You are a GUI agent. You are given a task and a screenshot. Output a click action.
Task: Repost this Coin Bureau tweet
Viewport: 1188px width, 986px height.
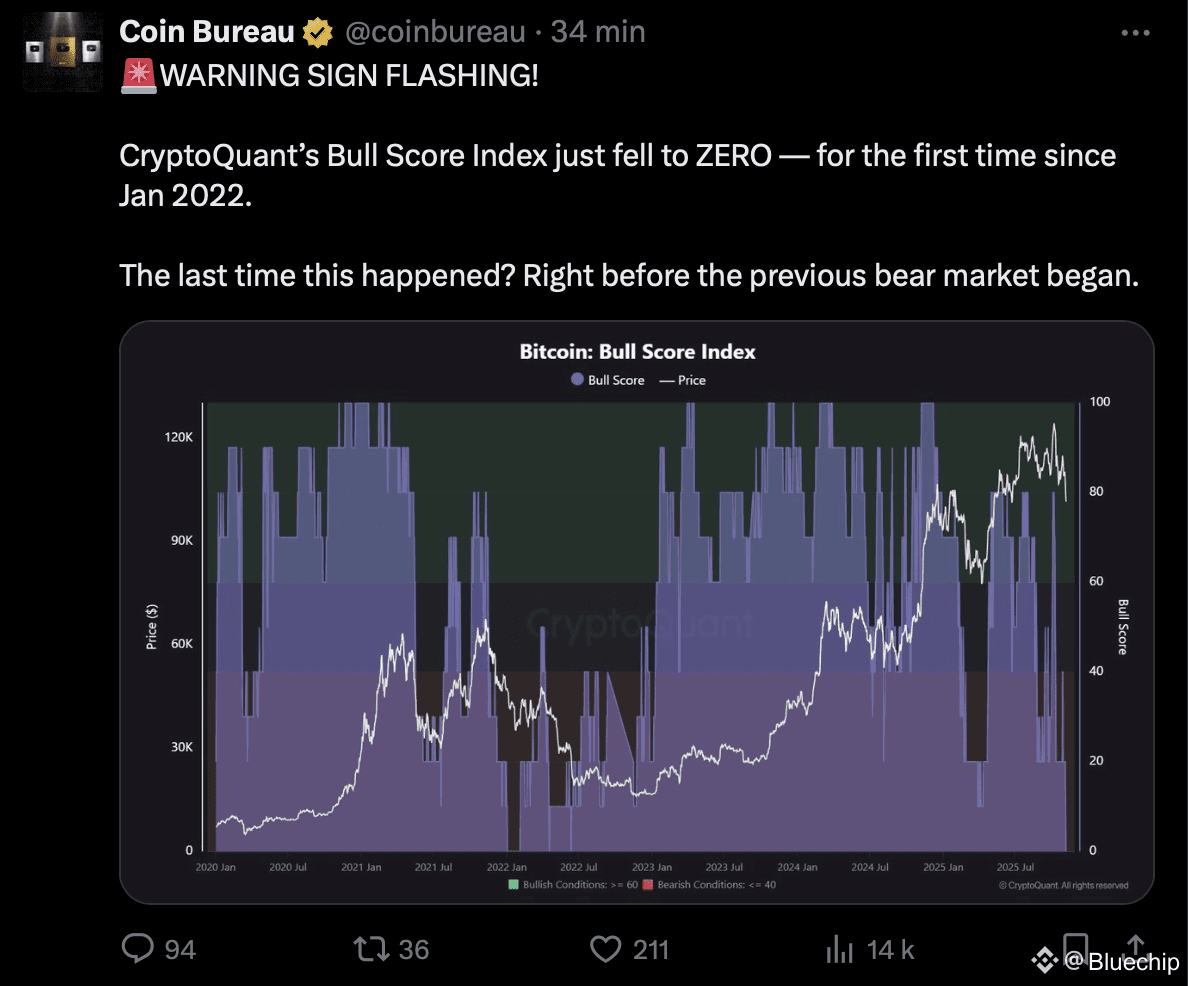(370, 948)
